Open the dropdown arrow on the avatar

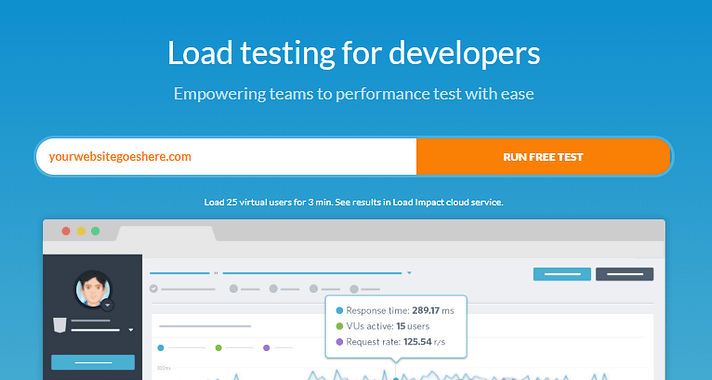[108, 306]
